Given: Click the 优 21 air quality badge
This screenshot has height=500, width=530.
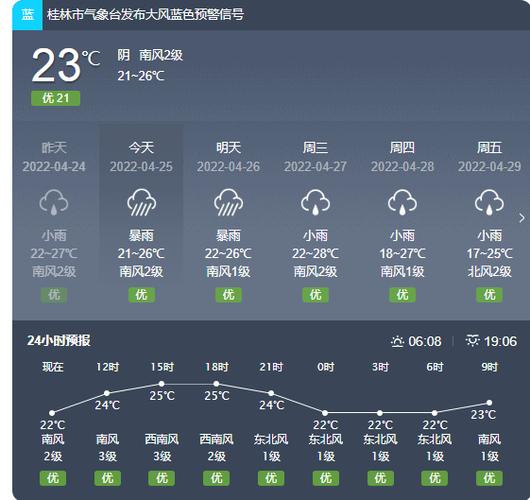Looking at the screenshot, I should tap(56, 98).
